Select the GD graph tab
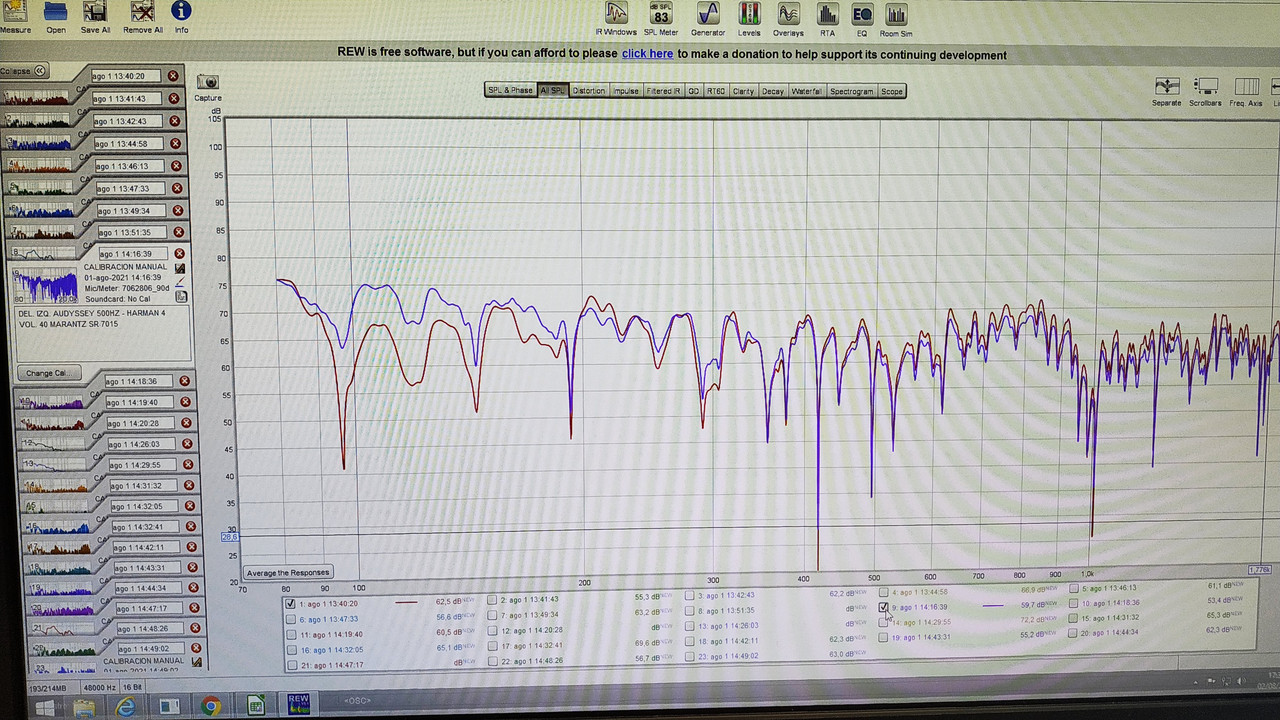 [x=693, y=91]
